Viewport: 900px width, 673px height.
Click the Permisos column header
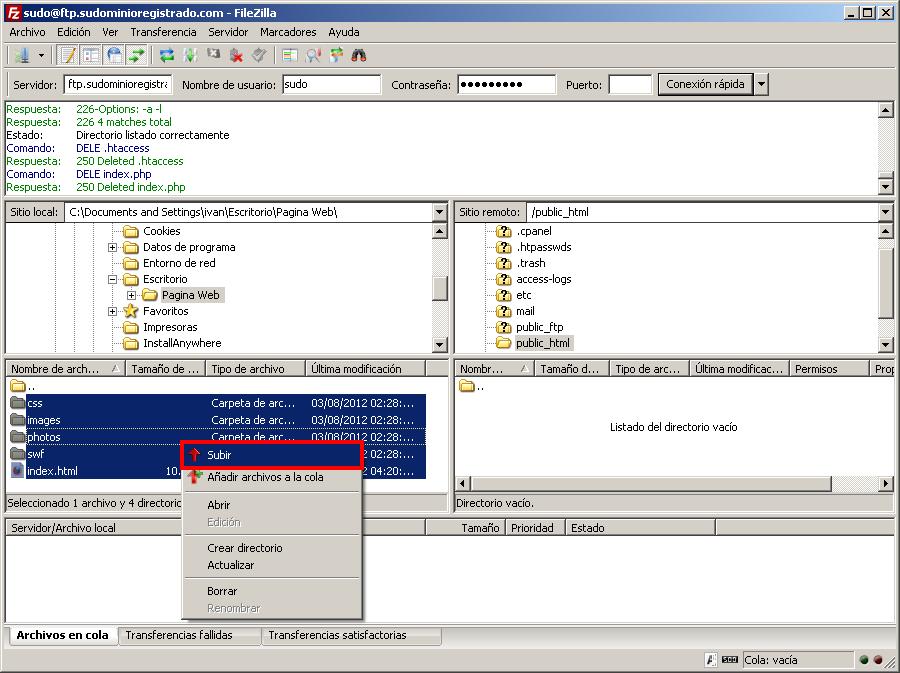point(829,369)
